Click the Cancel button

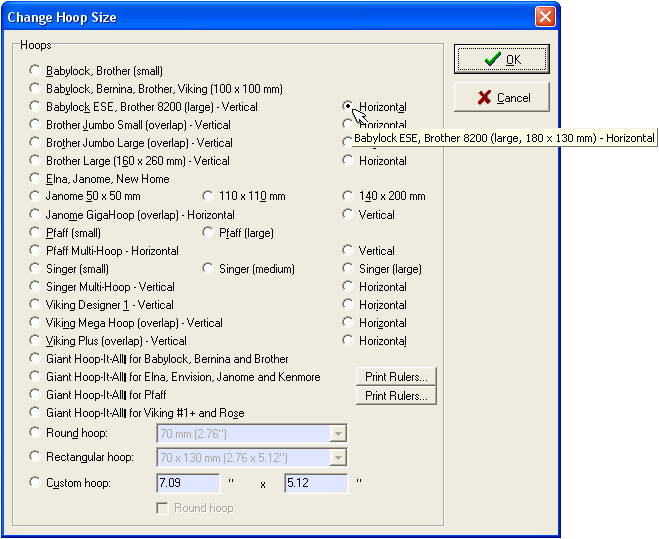point(501,98)
